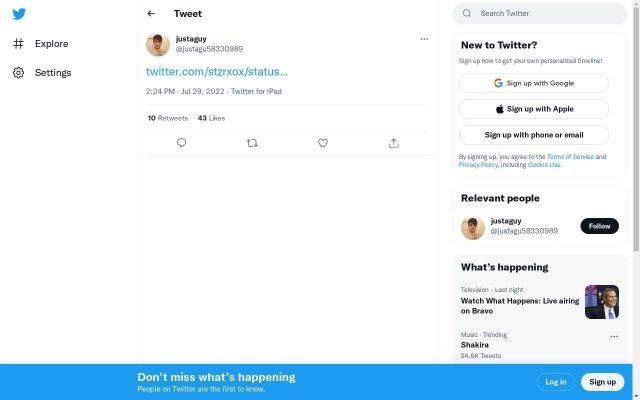Screen dimensions: 640x400
Task: Sign up with Apple
Action: 534,109
